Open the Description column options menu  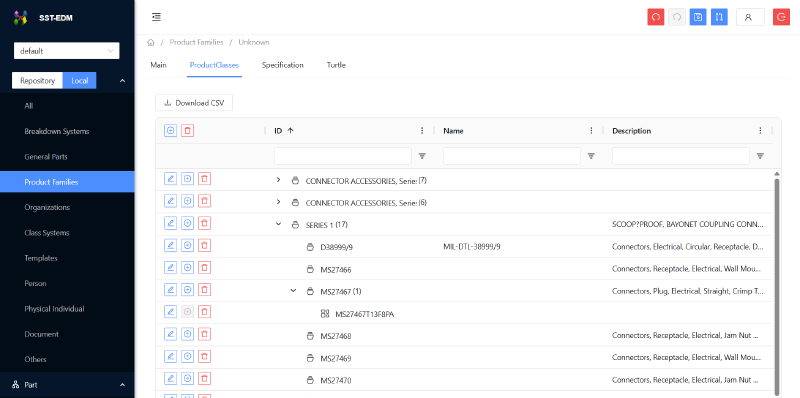tap(760, 131)
